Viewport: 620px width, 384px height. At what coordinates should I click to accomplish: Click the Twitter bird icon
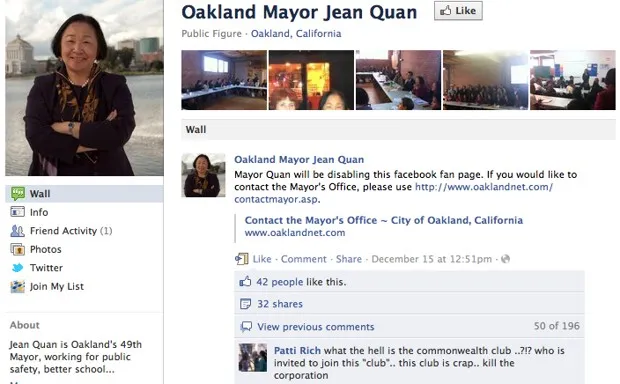17,268
